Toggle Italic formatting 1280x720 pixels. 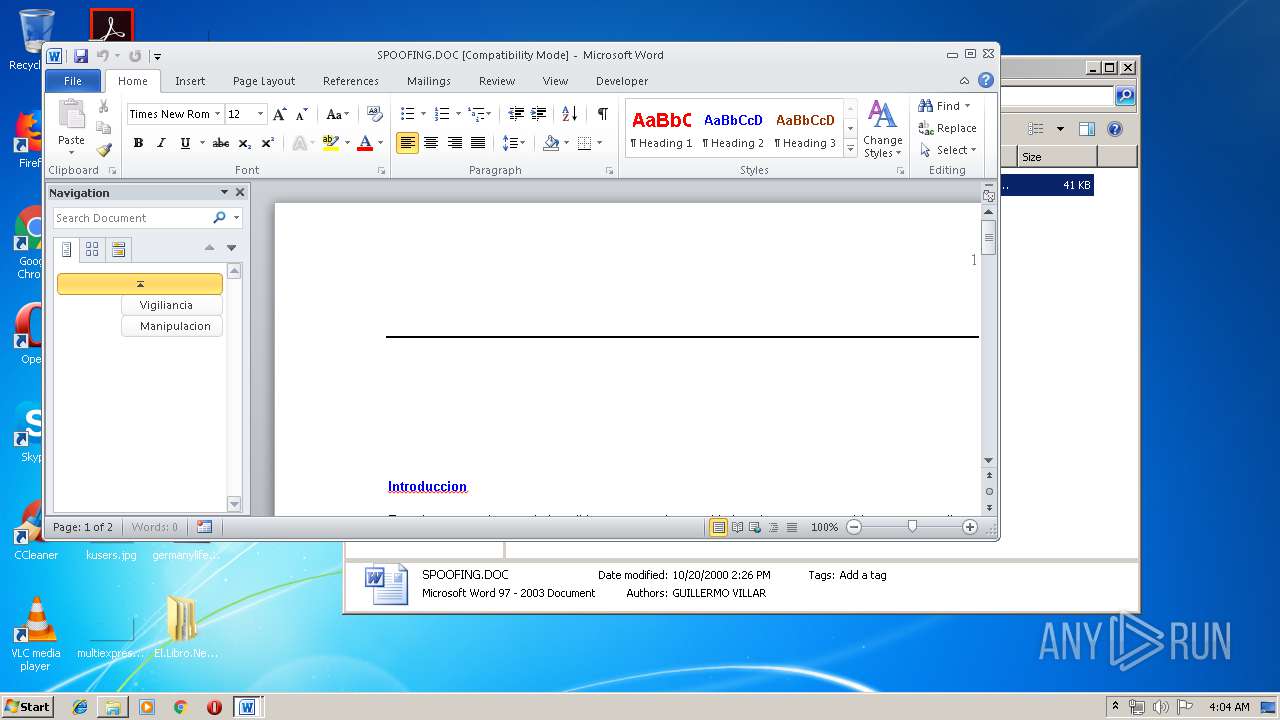(160, 143)
